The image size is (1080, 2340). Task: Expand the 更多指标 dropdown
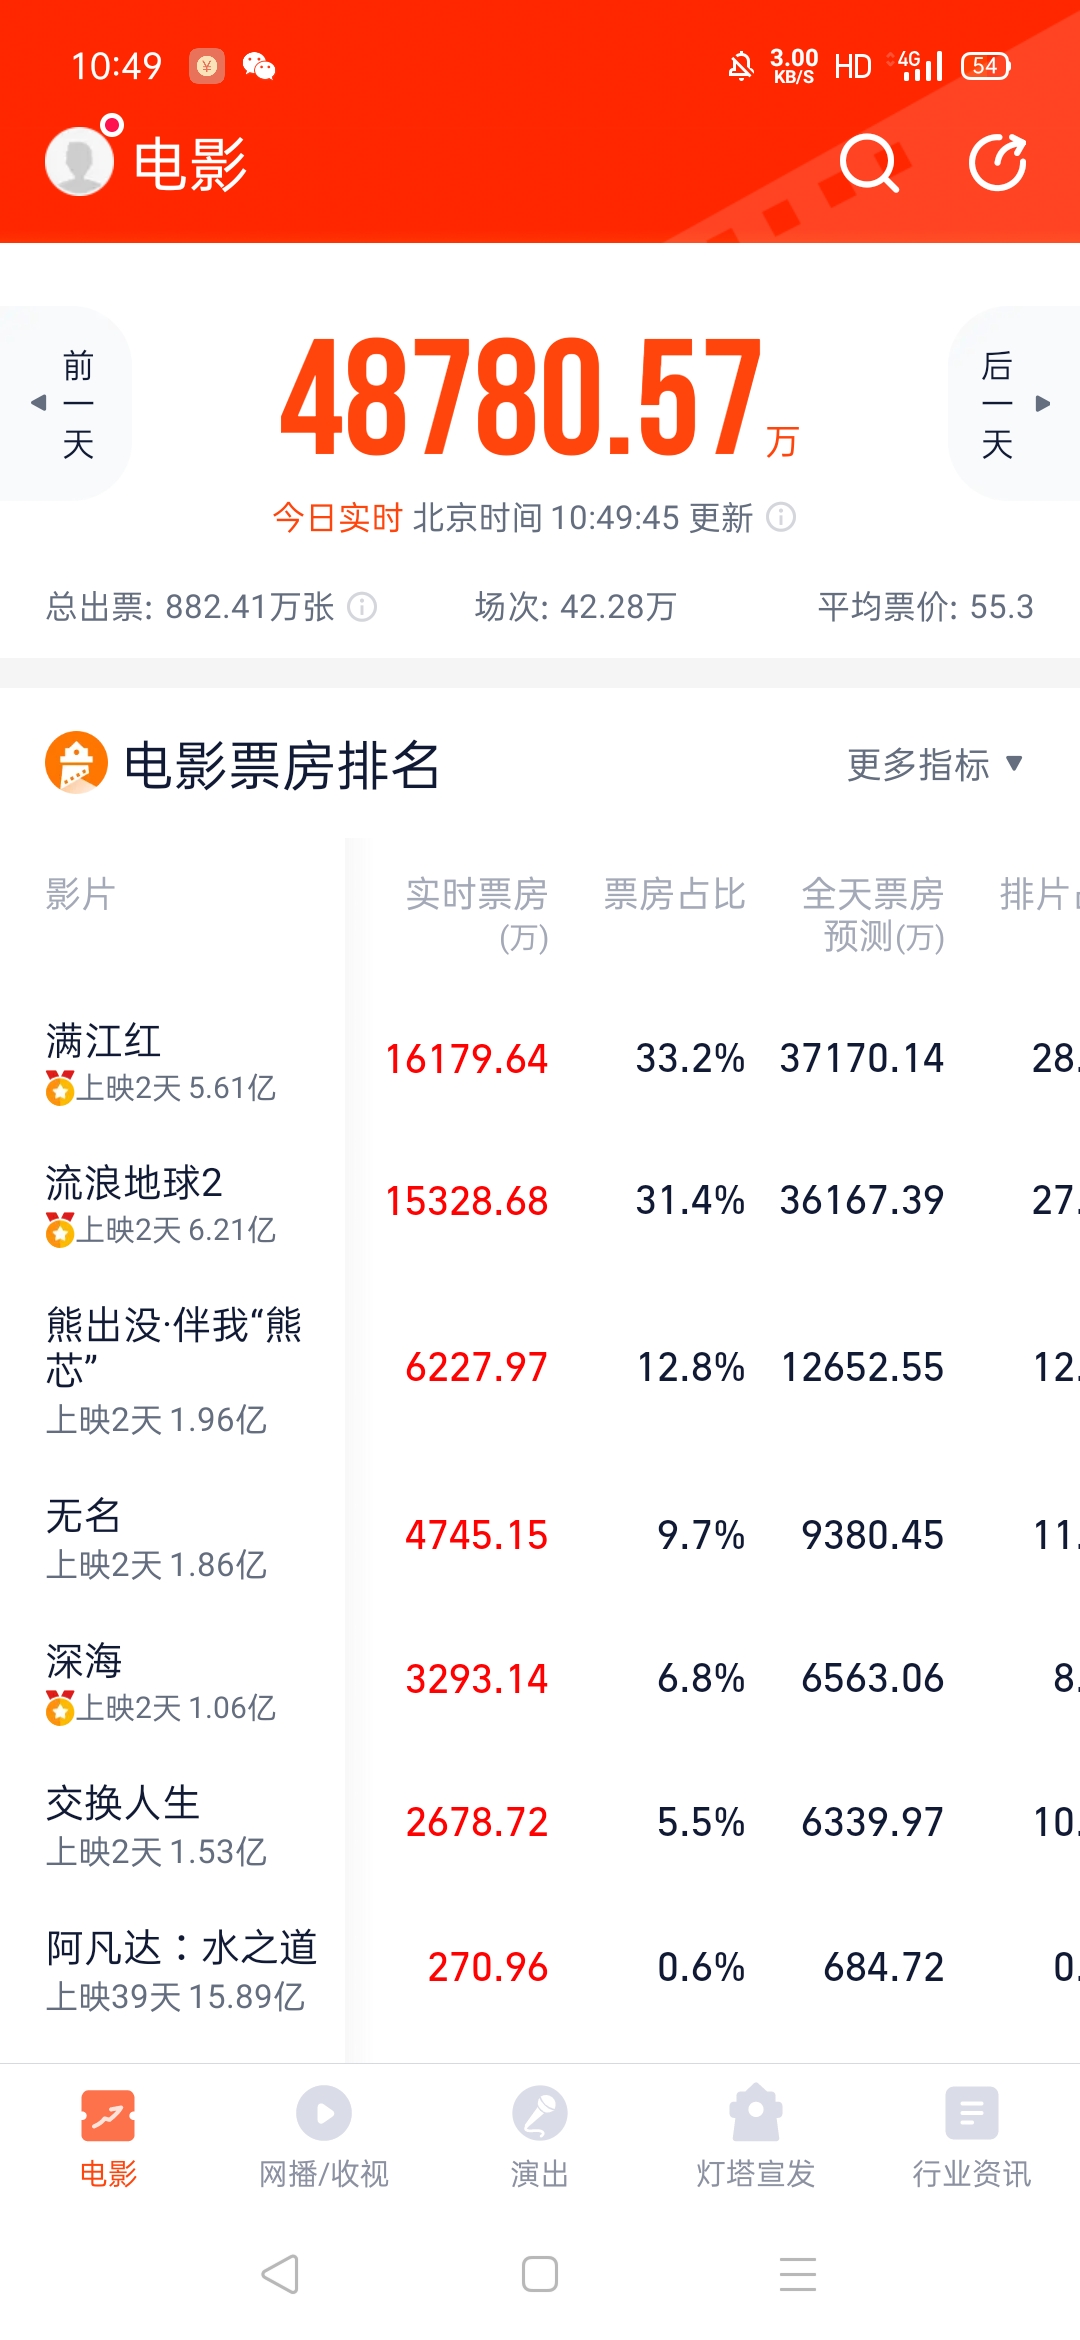934,765
